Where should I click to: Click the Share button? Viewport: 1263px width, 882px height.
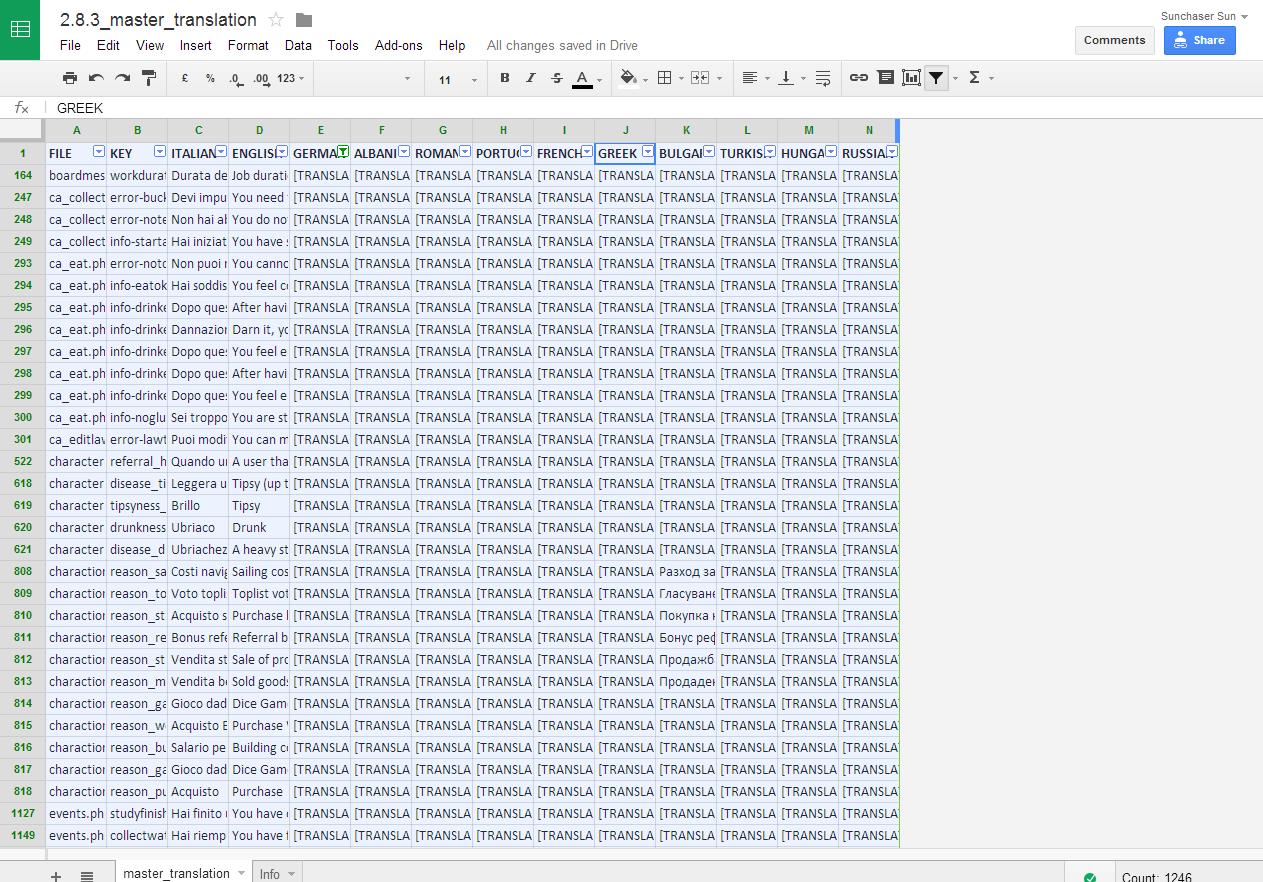point(1199,40)
